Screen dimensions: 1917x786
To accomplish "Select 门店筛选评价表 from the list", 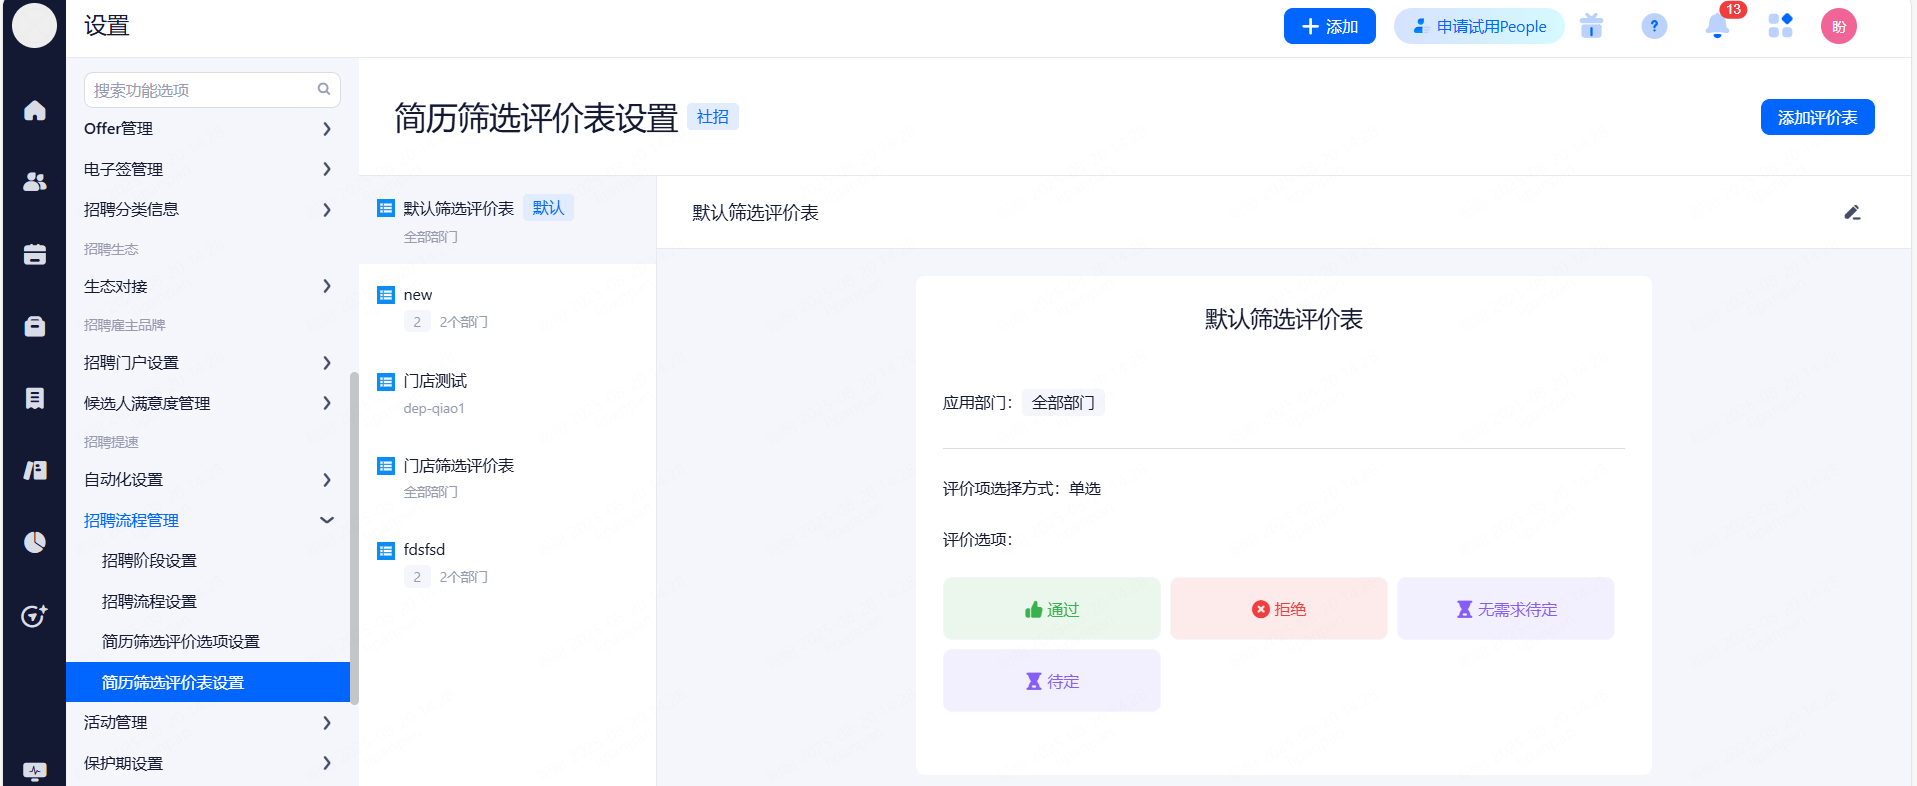I will pyautogui.click(x=459, y=467).
